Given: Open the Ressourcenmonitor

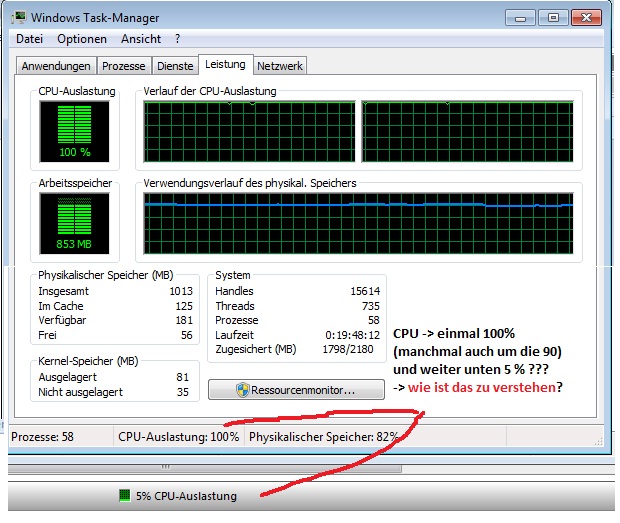Looking at the screenshot, I should coord(296,390).
